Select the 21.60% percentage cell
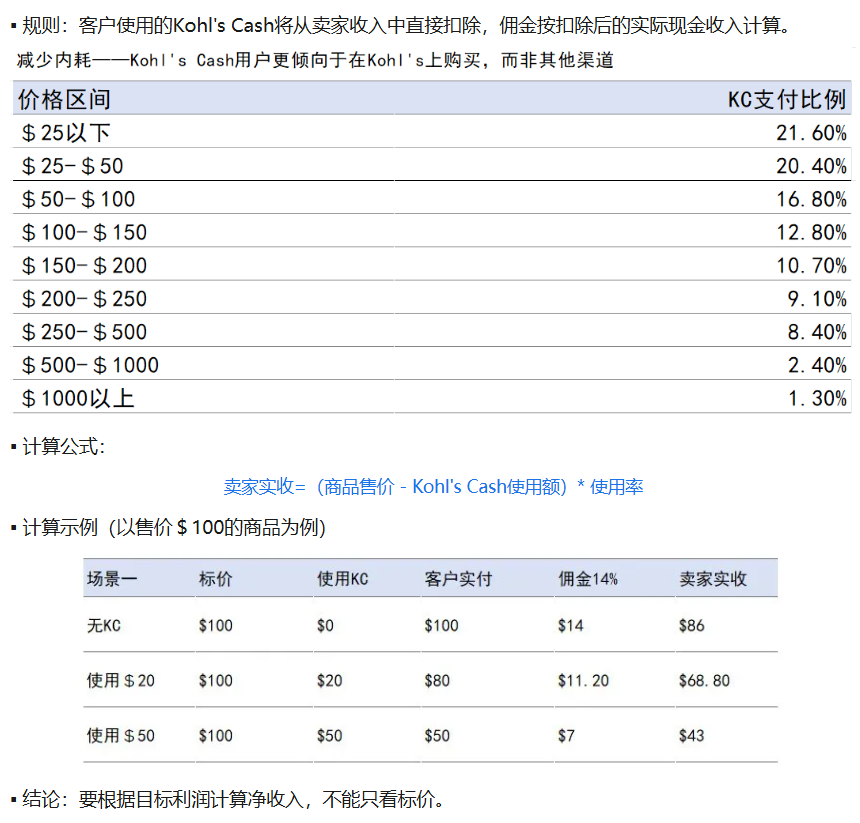 [811, 133]
